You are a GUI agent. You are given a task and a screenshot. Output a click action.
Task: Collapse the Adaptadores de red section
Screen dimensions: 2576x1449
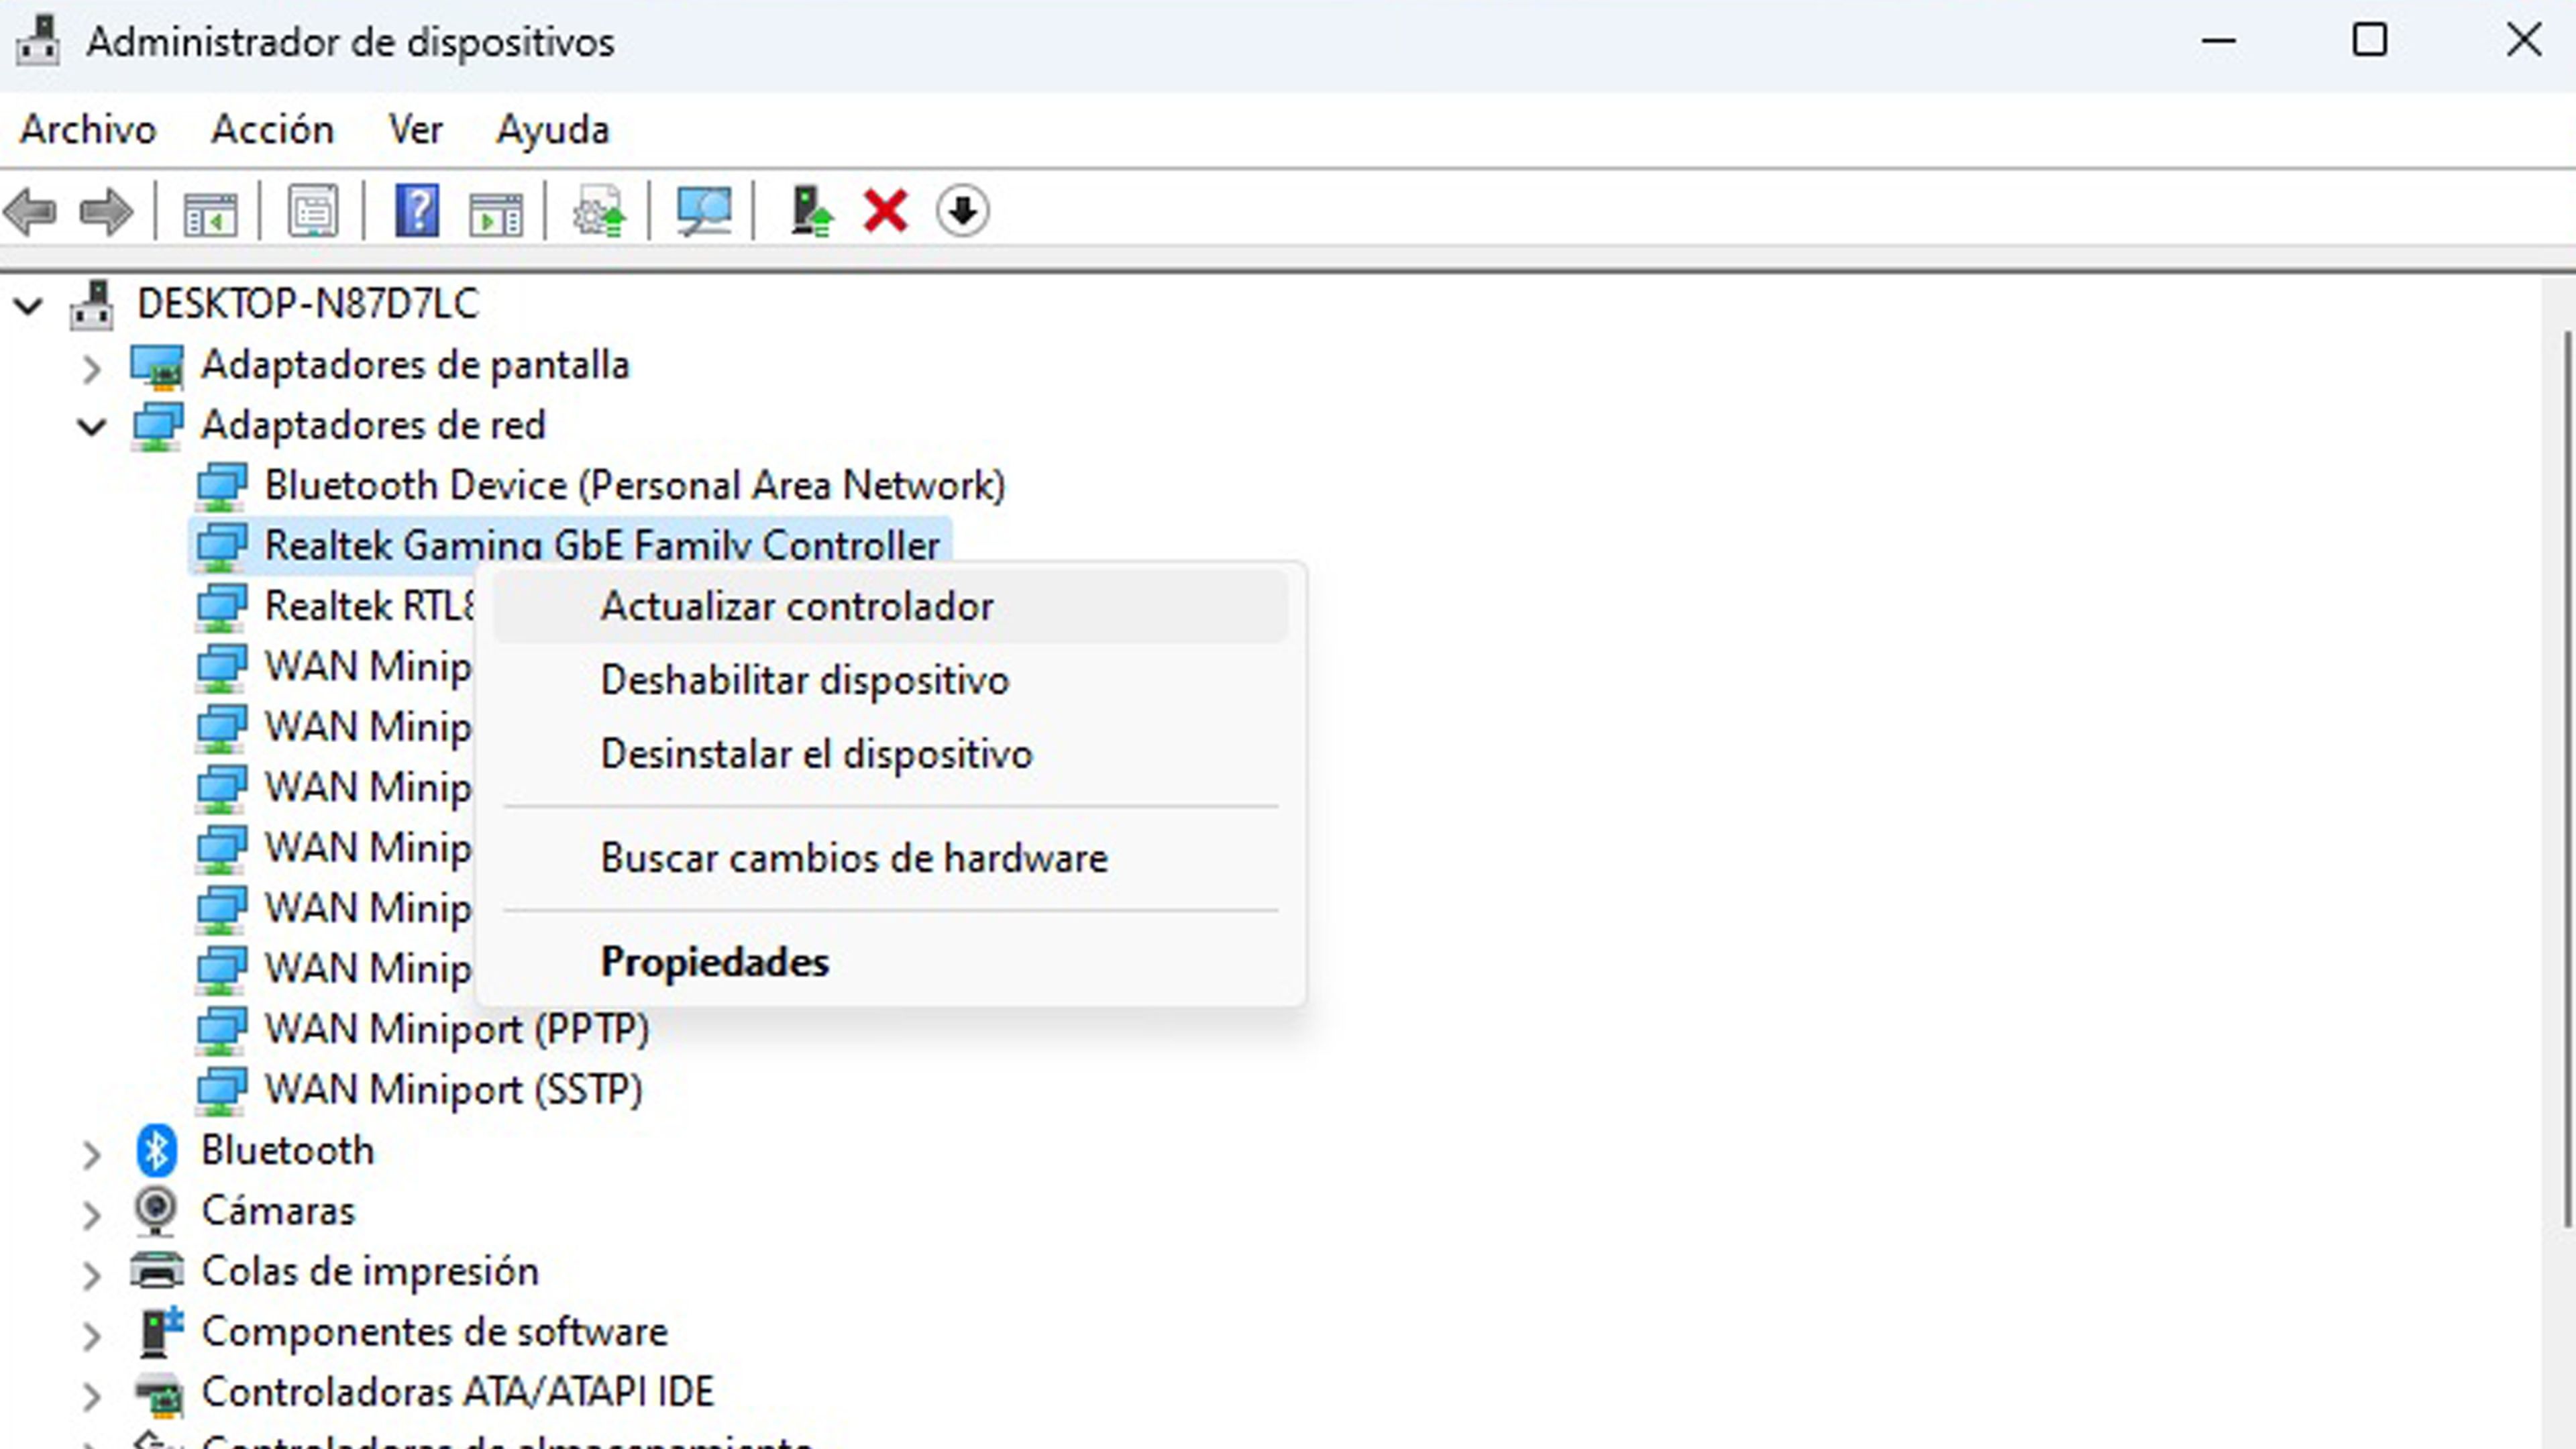pos(91,425)
